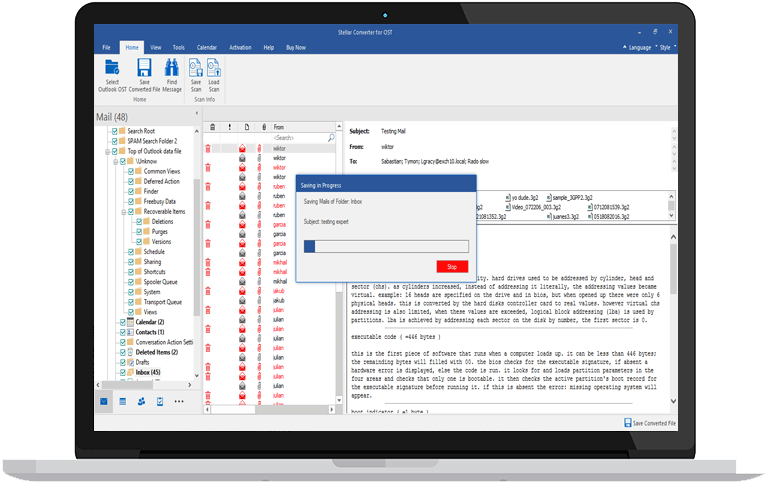
Task: Select Deleted Items (2) folder
Action: pos(157,352)
